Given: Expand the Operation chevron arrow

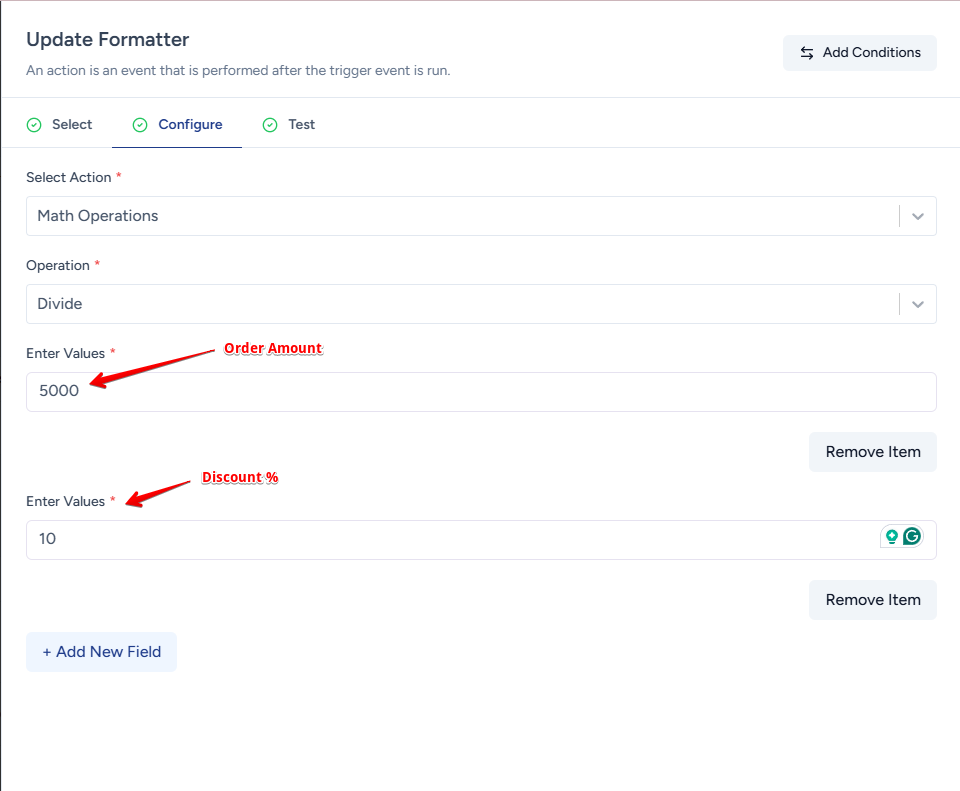Looking at the screenshot, I should tap(918, 304).
